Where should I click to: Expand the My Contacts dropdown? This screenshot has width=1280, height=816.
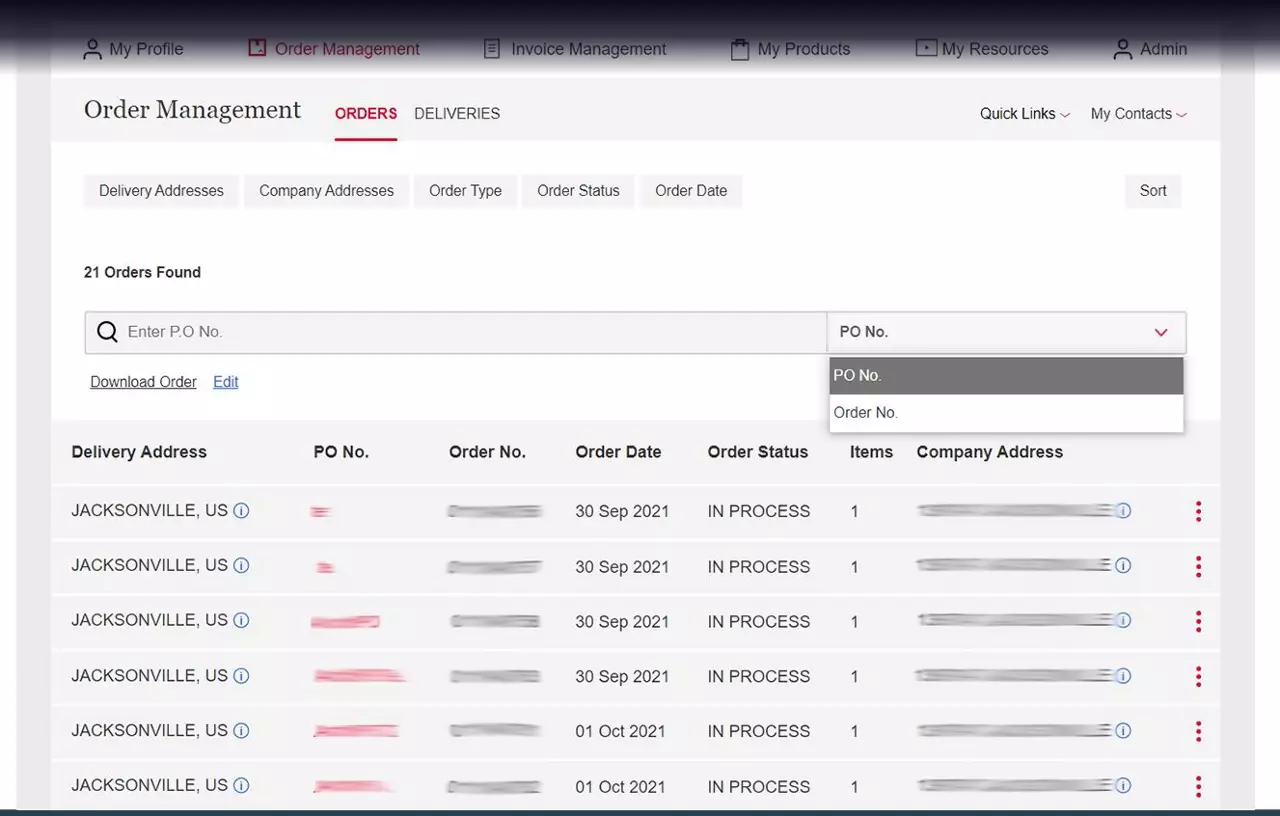(1138, 114)
